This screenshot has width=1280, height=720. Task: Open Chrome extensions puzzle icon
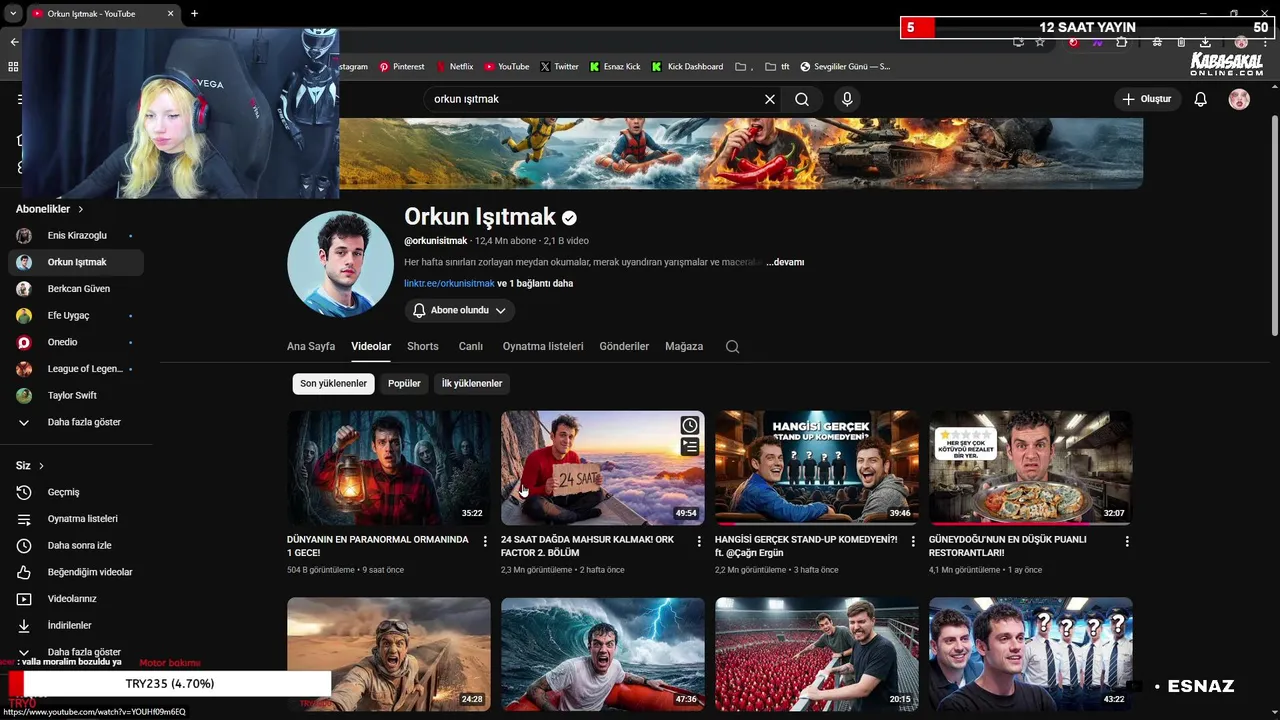point(1122,42)
